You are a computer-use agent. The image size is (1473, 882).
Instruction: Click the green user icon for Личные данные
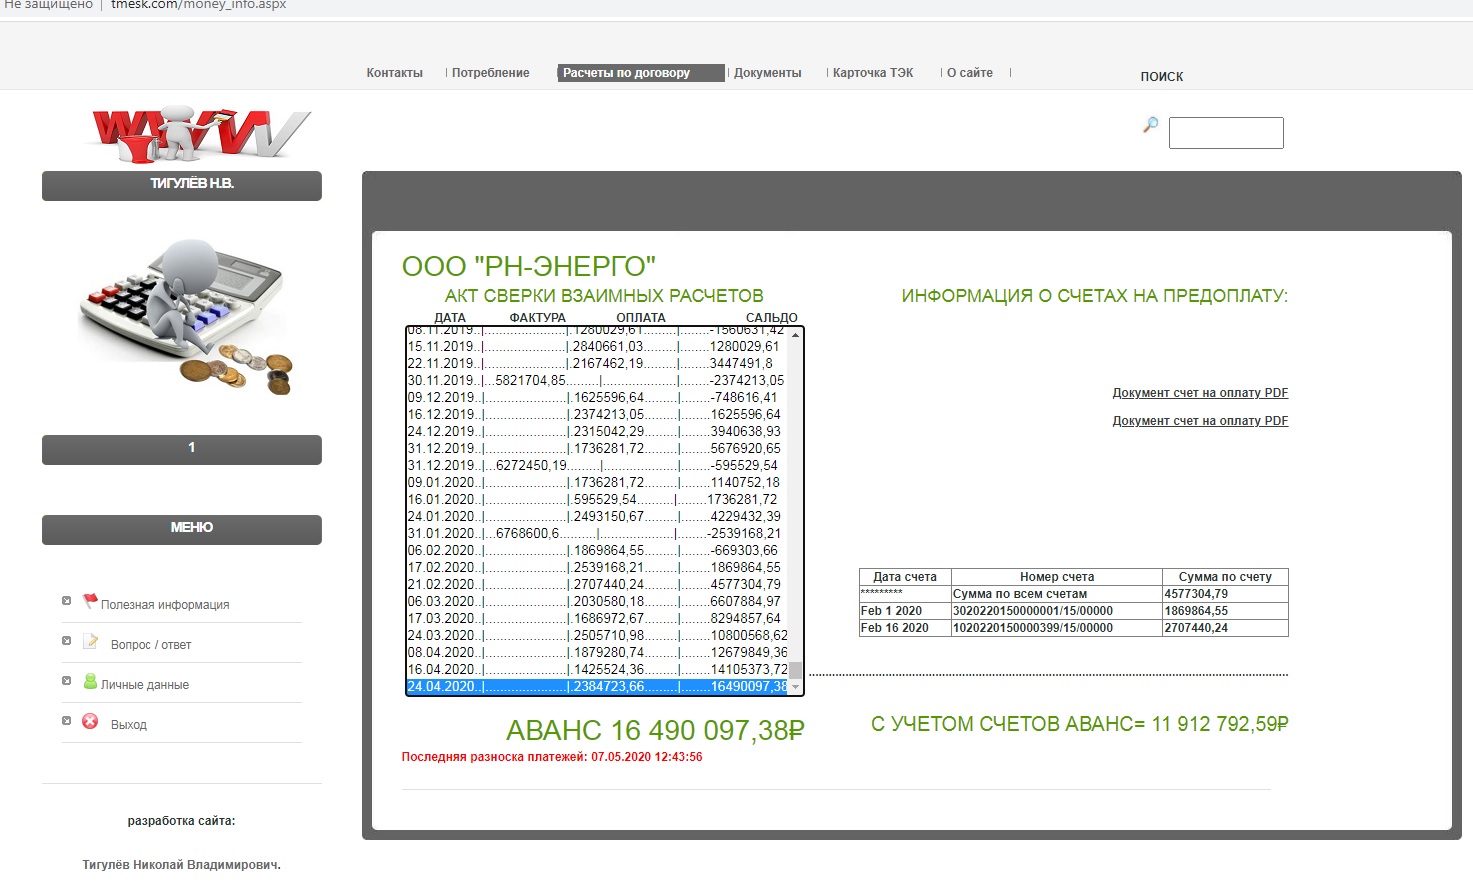(90, 681)
